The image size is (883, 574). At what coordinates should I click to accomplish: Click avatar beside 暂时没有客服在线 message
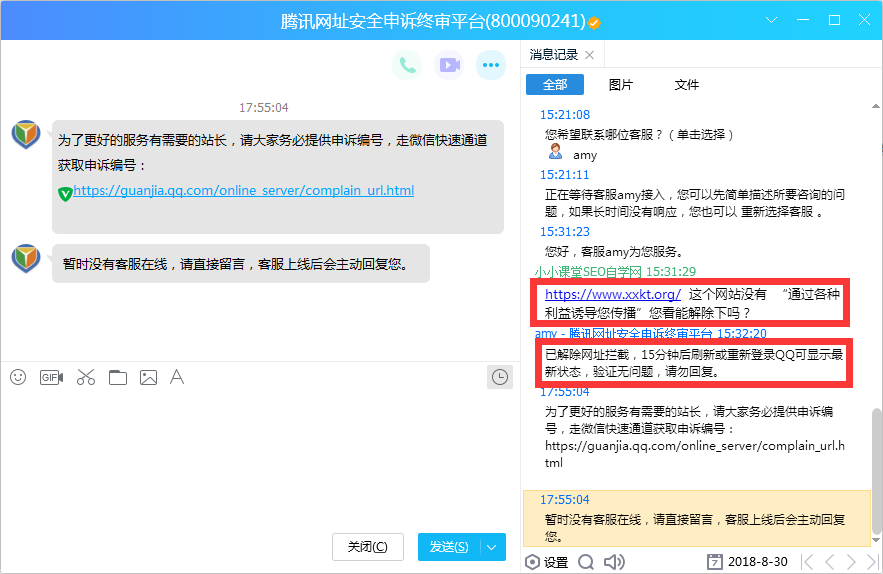26,259
